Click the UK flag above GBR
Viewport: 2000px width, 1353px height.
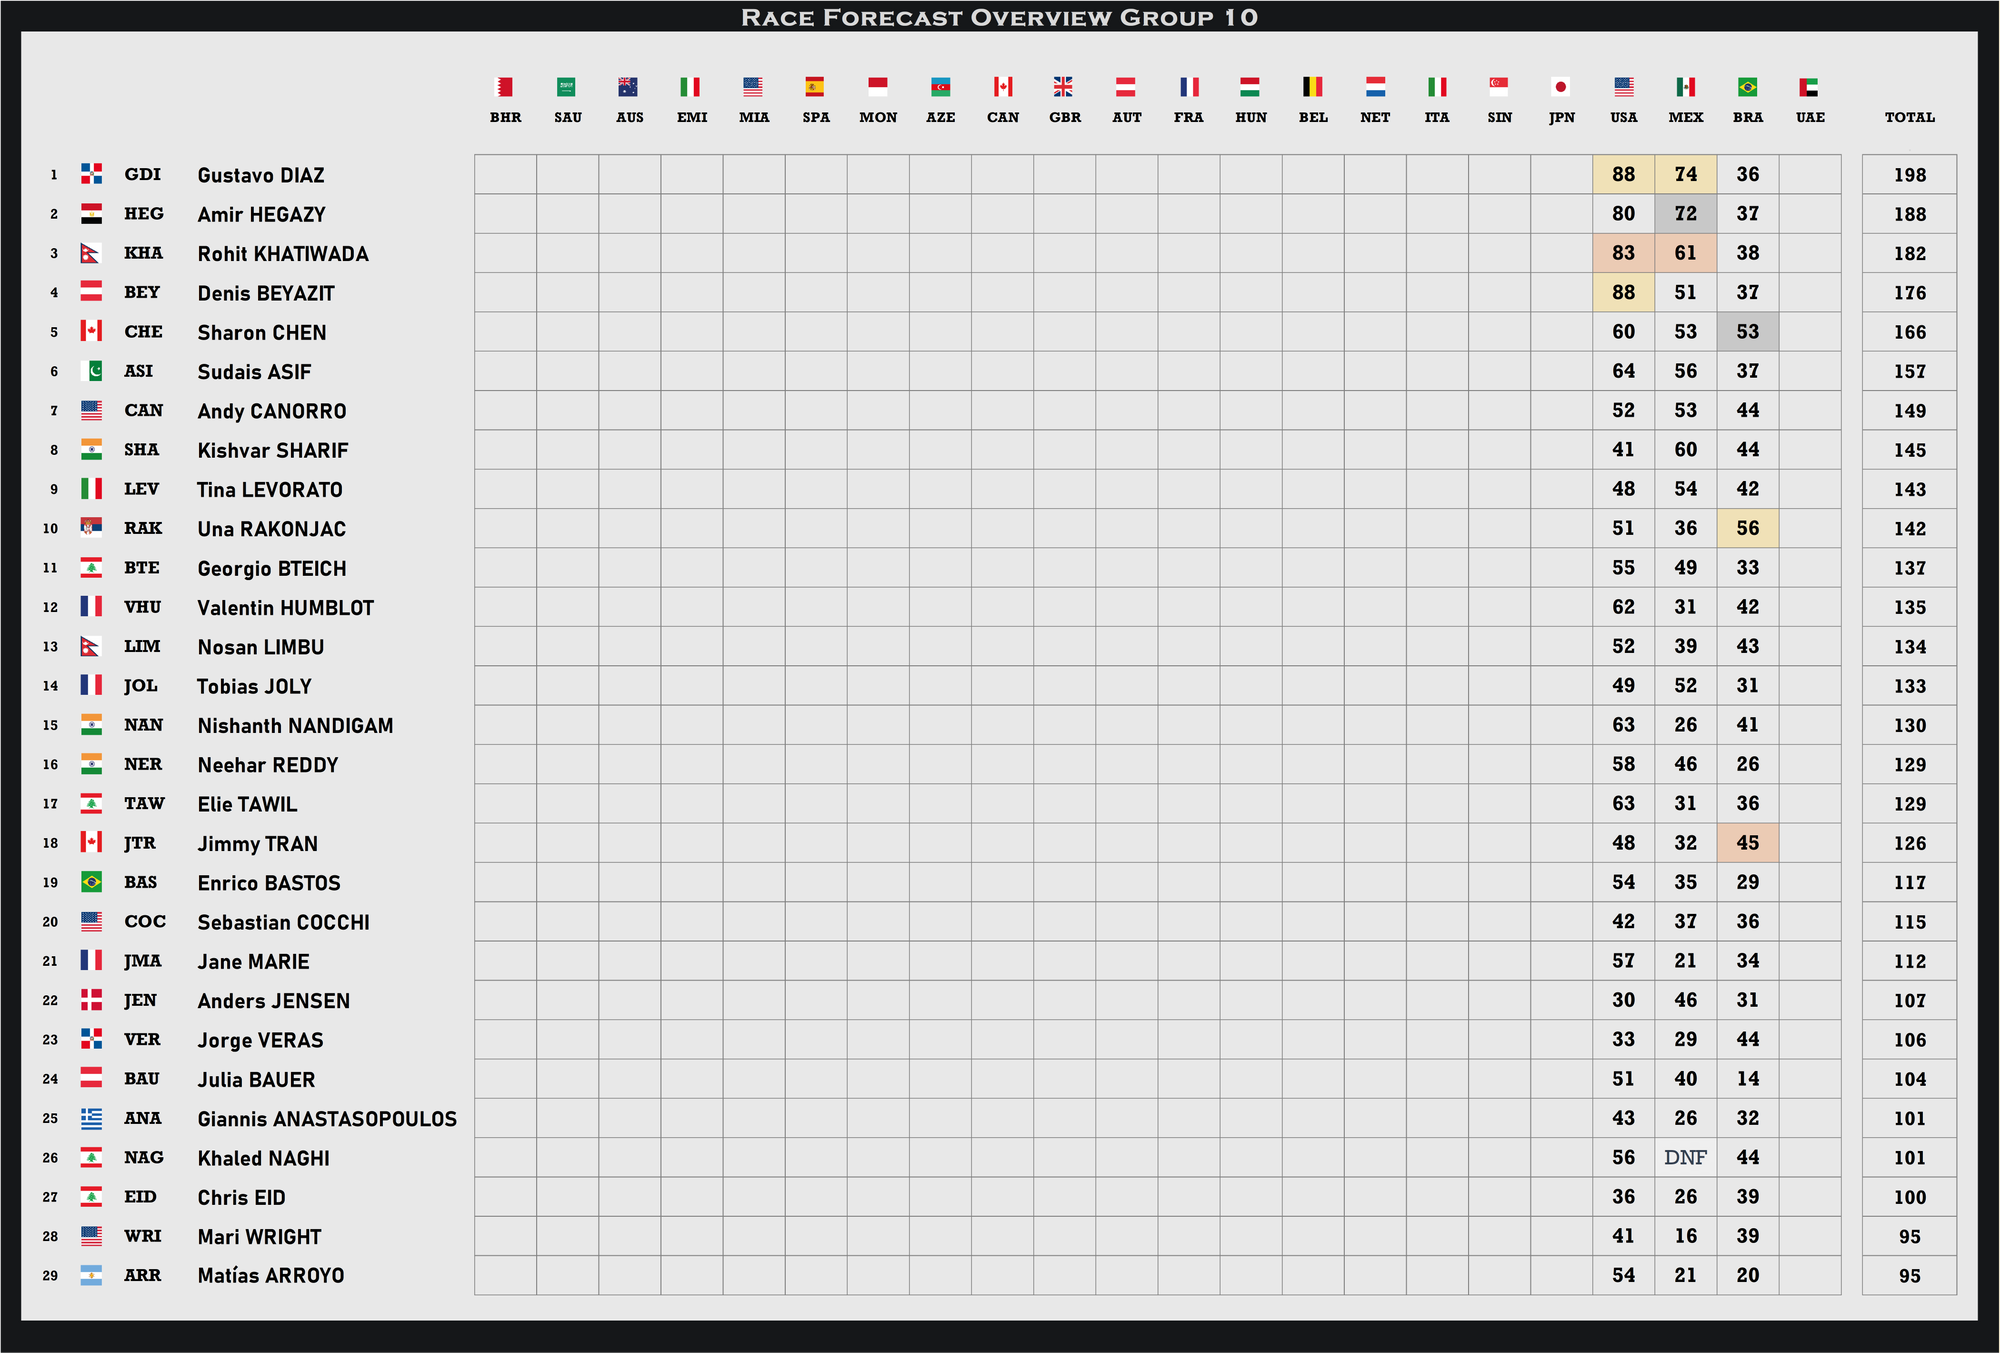tap(1064, 87)
